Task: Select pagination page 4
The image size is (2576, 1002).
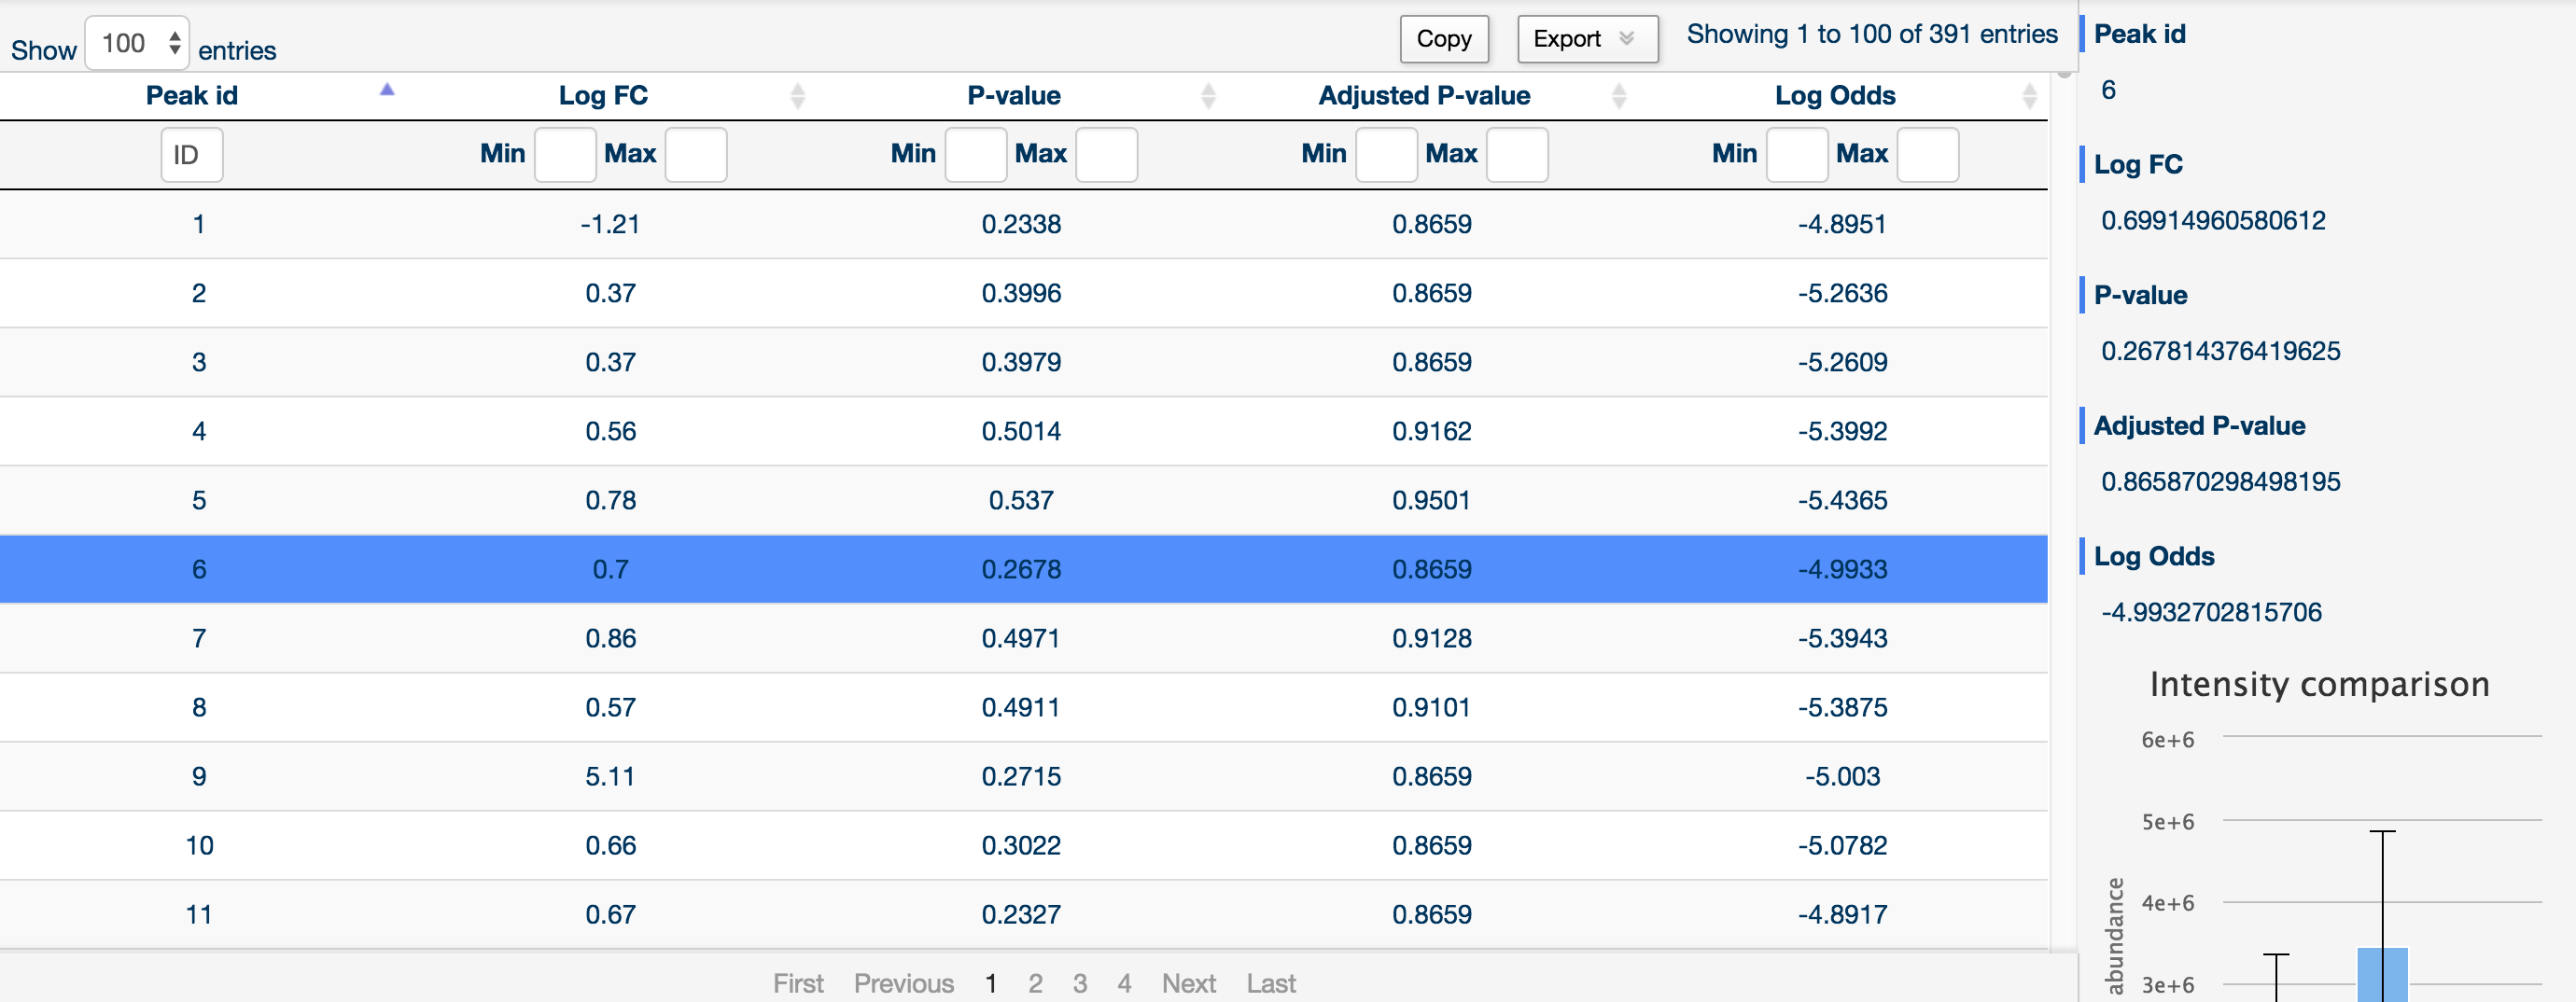Action: click(x=1124, y=983)
